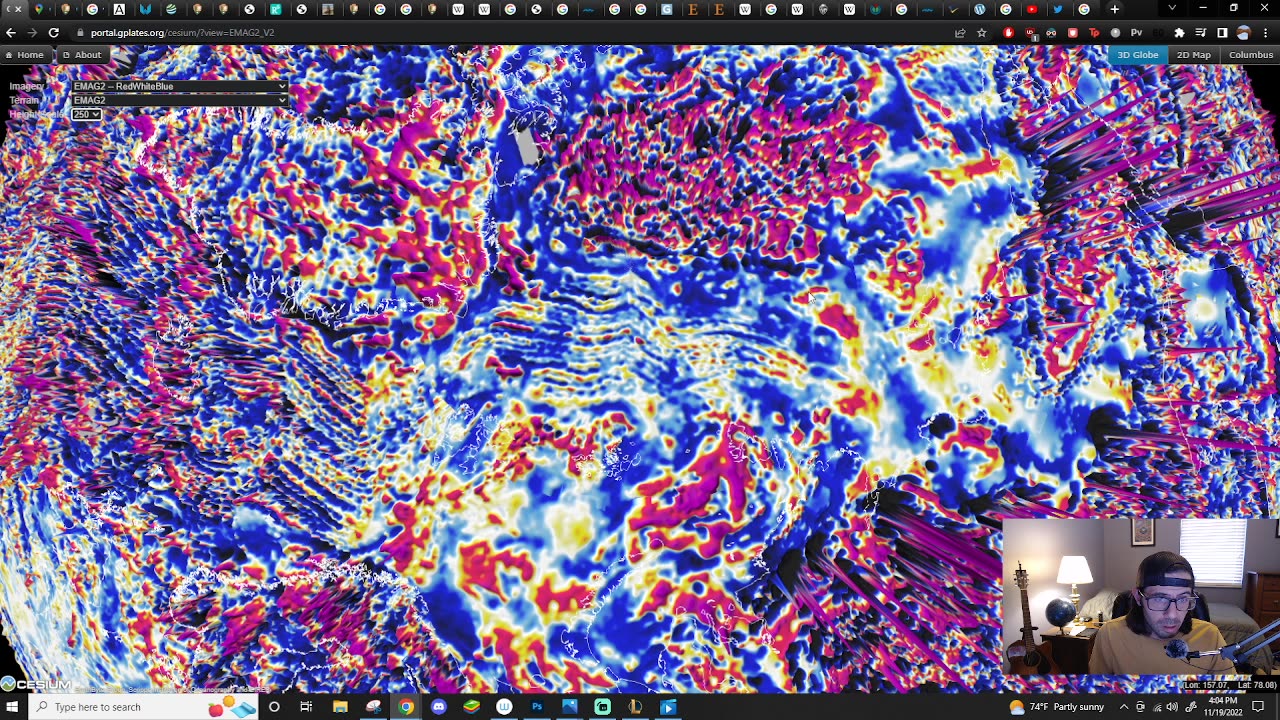Open the clock showing 4:04 PM
Screen dimensions: 1280x720
click(x=1223, y=707)
